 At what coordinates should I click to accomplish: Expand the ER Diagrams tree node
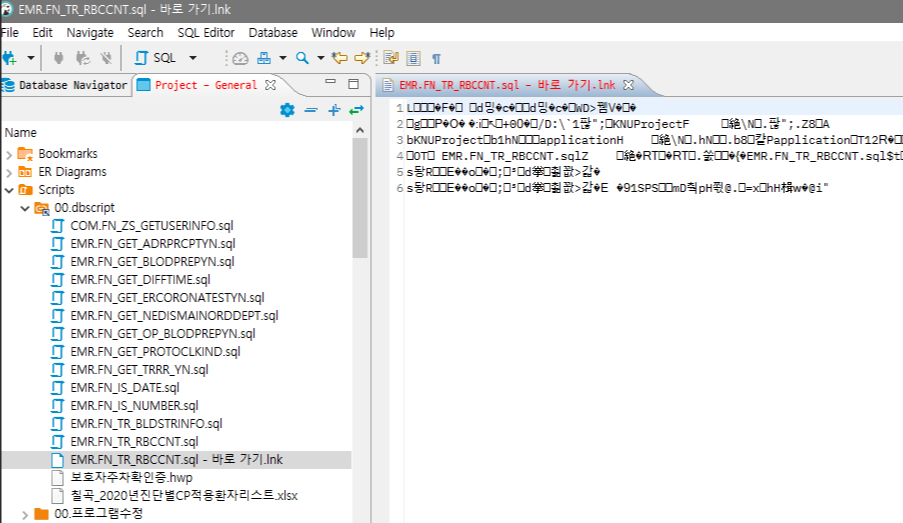coord(9,172)
